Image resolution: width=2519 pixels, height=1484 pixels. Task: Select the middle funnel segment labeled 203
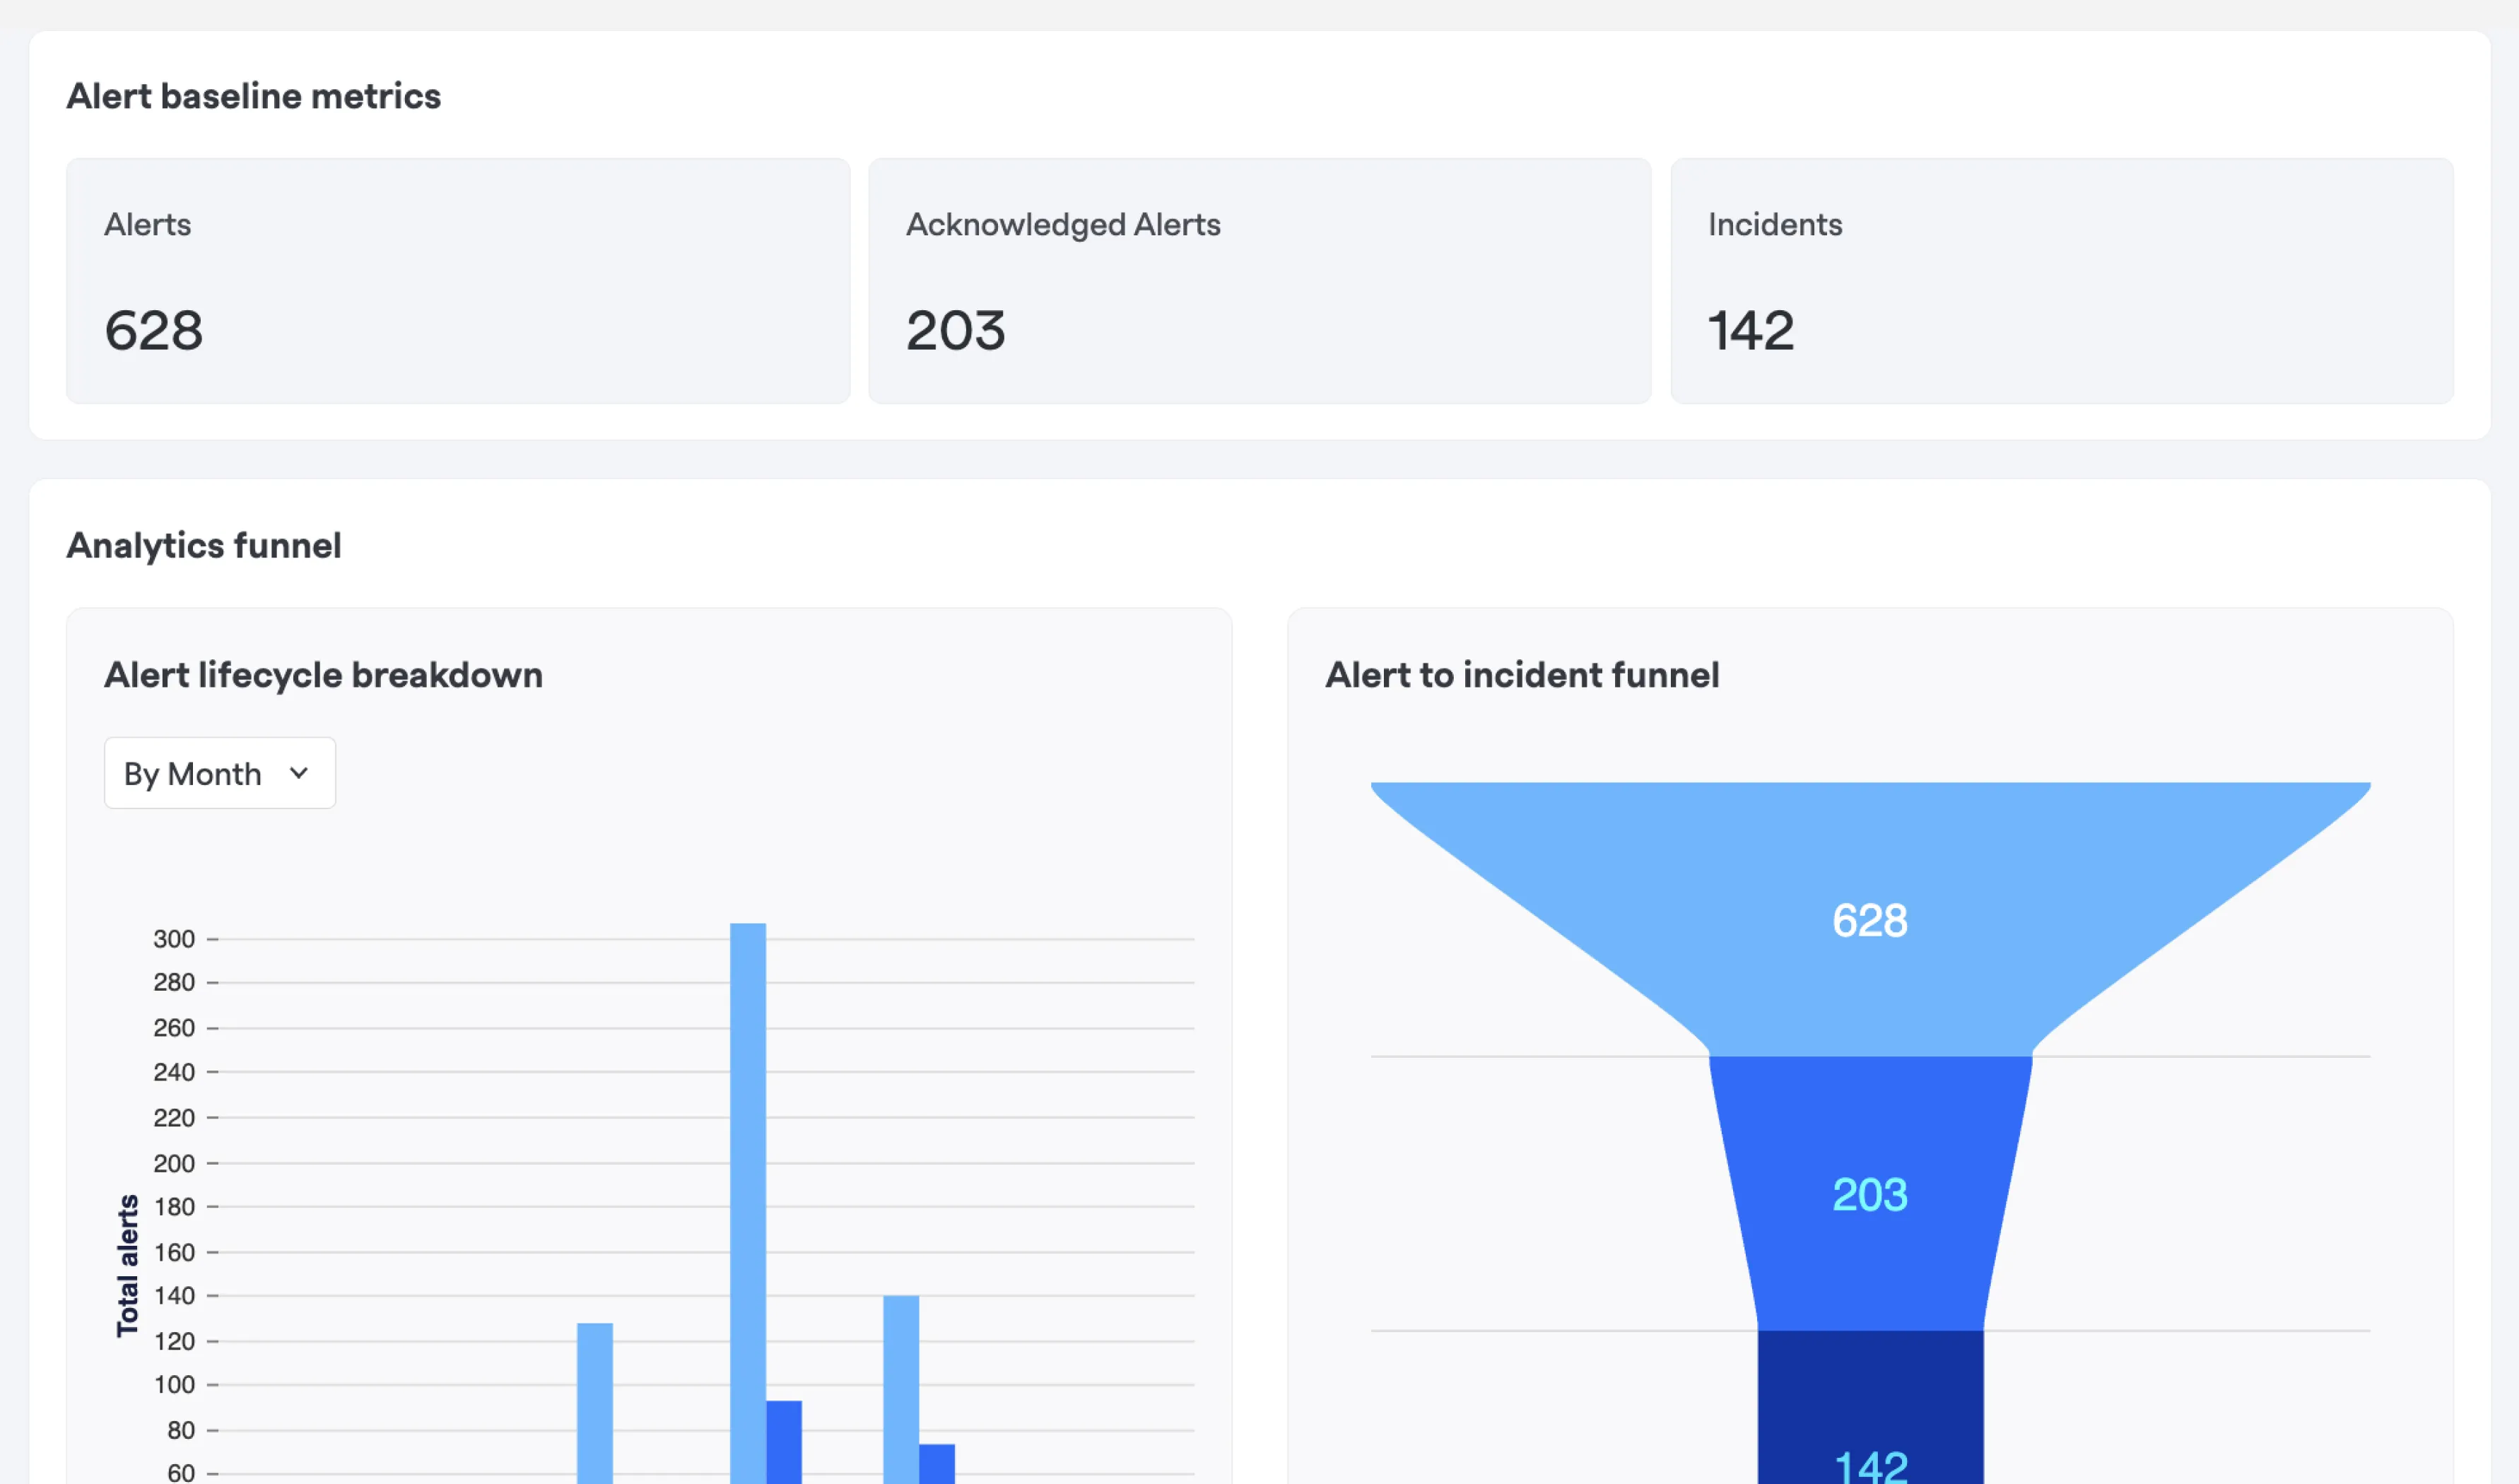click(1869, 1194)
